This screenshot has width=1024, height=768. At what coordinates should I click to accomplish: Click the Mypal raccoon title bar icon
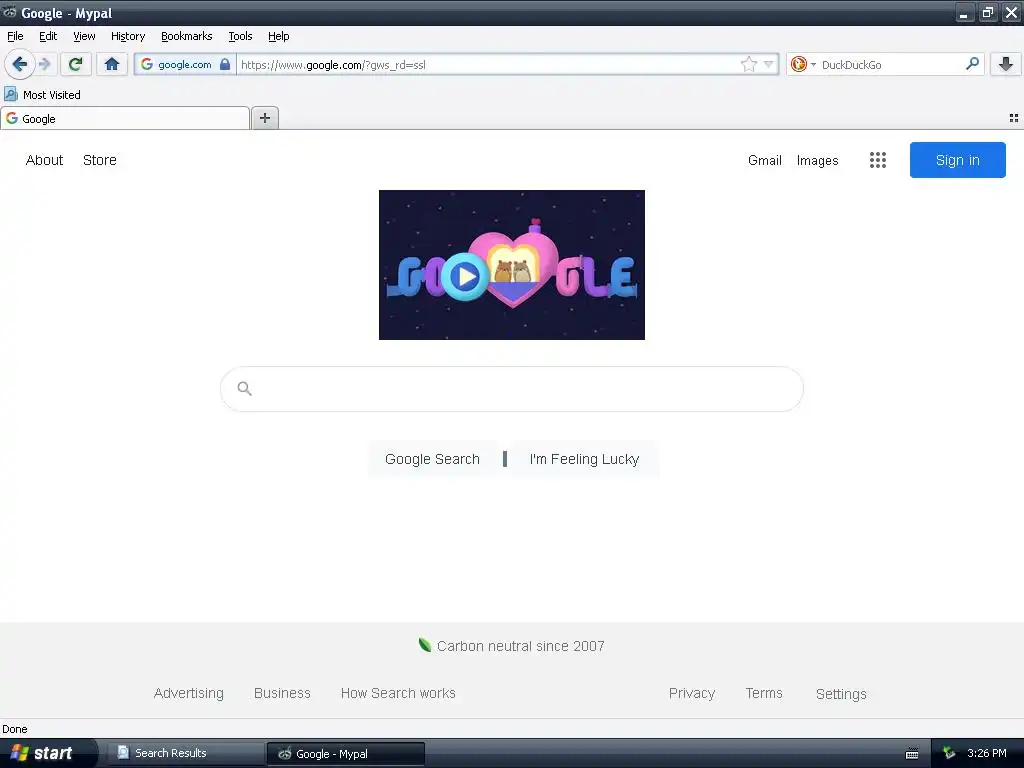pos(9,12)
